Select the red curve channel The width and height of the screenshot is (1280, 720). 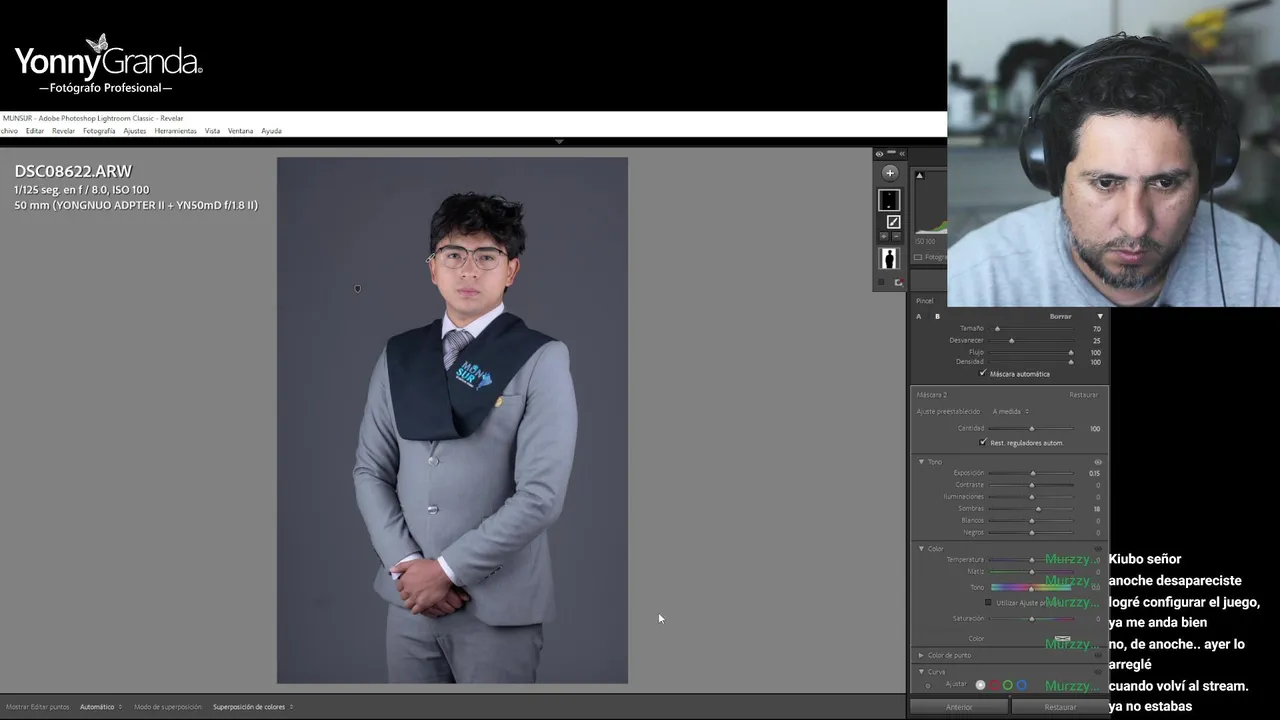994,685
